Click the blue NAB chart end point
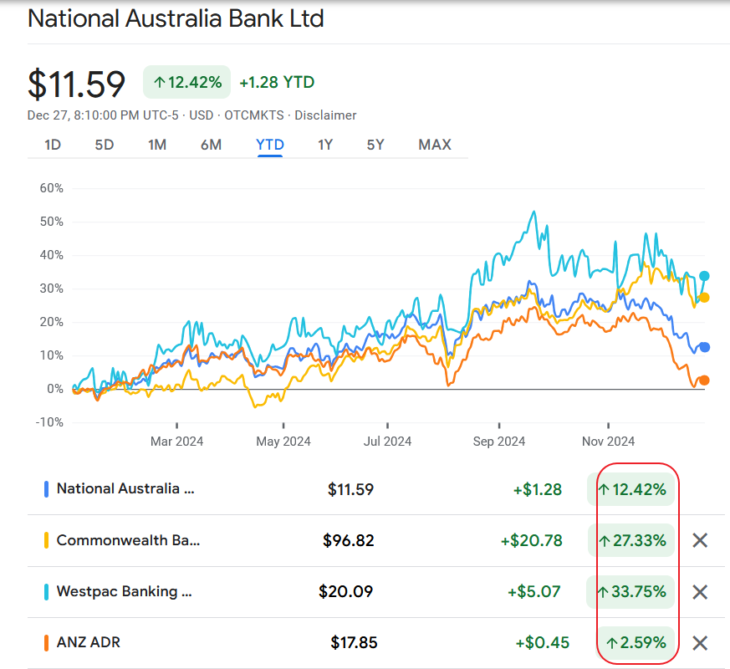 [704, 347]
